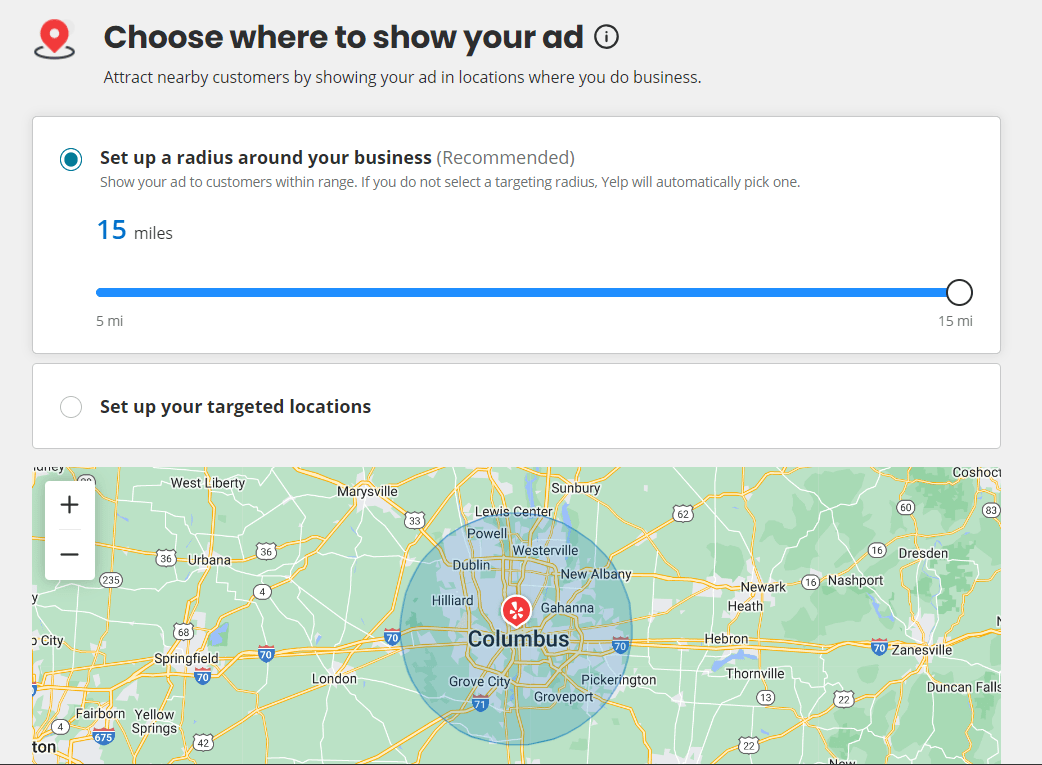Click the route 60 shield on map
The width and height of the screenshot is (1042, 765).
coord(906,507)
